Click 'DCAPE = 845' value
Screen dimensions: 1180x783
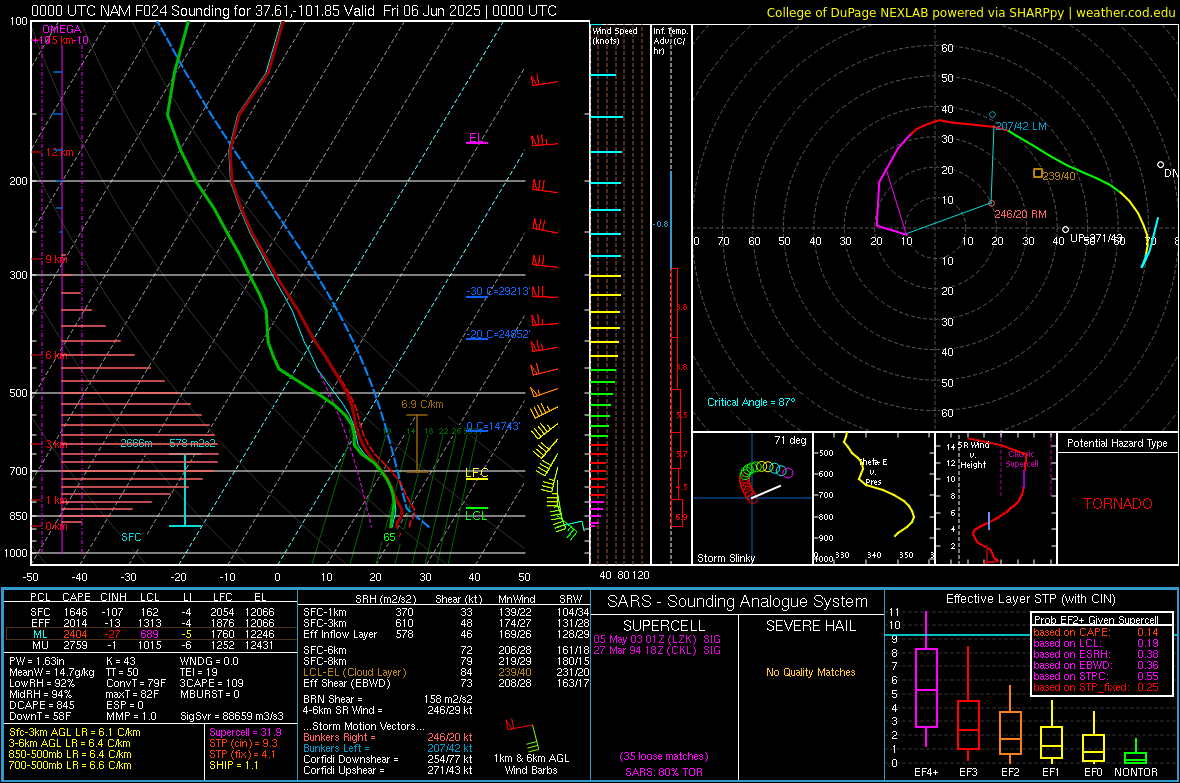pos(42,705)
